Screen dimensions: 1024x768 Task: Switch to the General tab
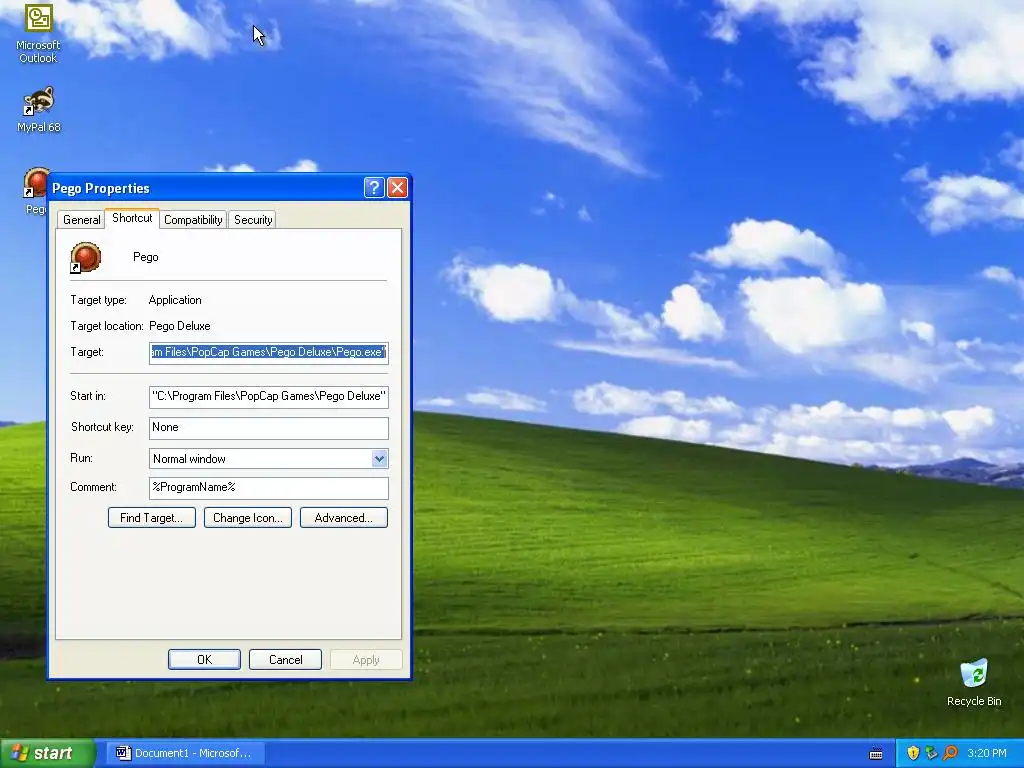click(82, 219)
